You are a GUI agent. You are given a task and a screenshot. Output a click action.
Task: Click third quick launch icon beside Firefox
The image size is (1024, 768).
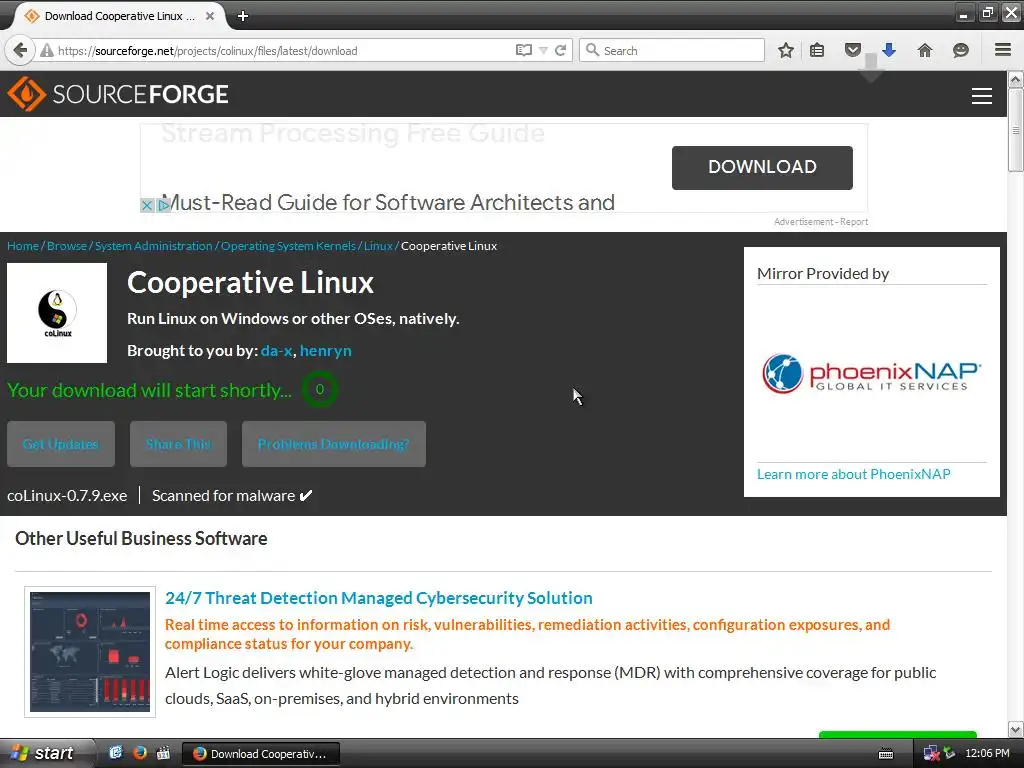coord(163,753)
